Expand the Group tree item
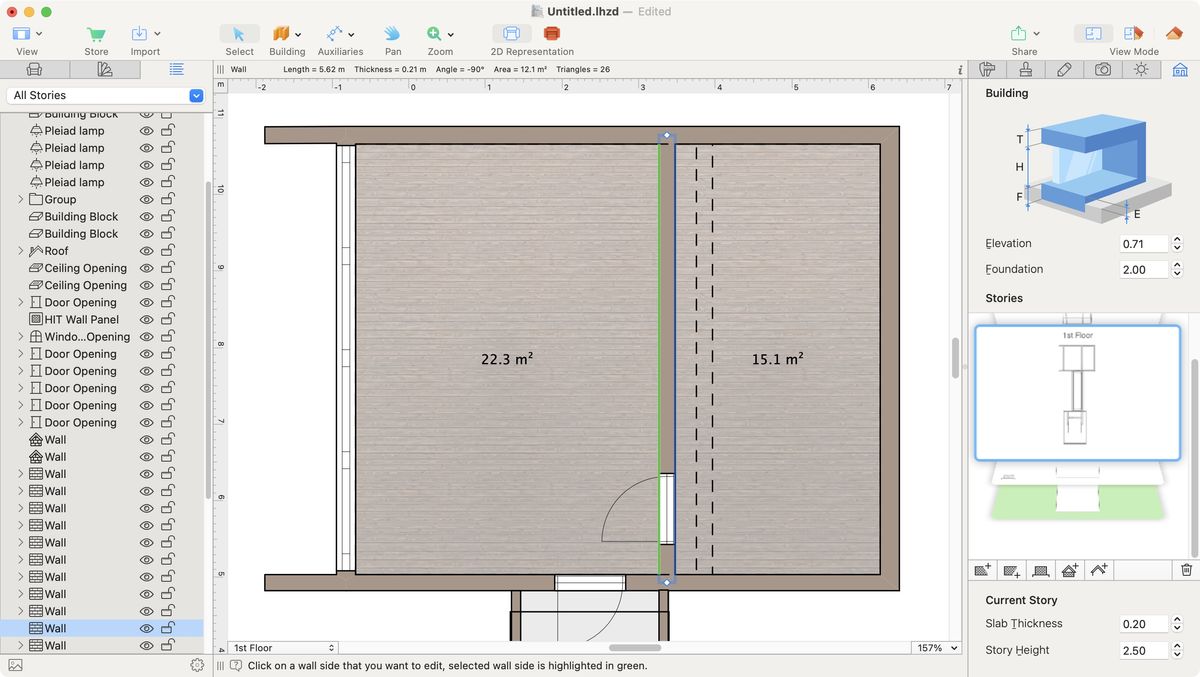1200x677 pixels. point(20,199)
